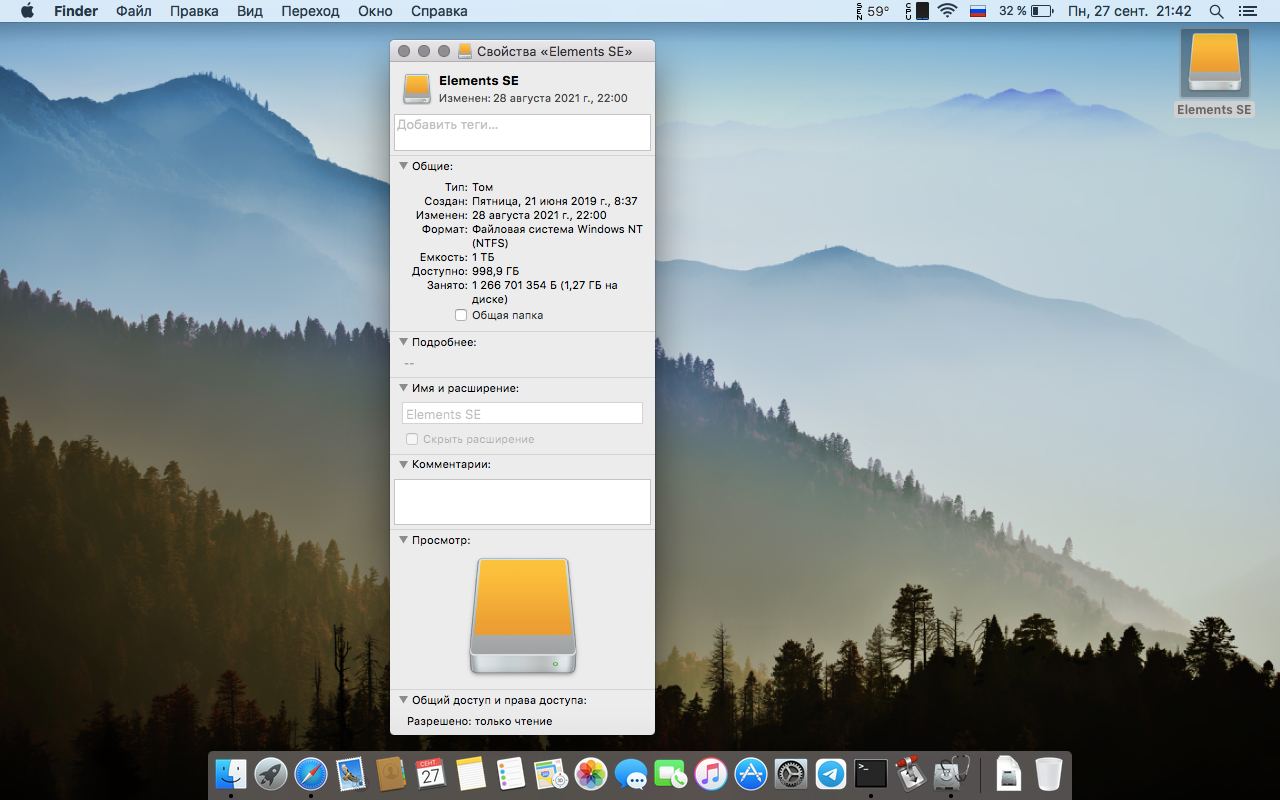Open Finder from the Dock
The width and height of the screenshot is (1280, 800).
[231, 774]
